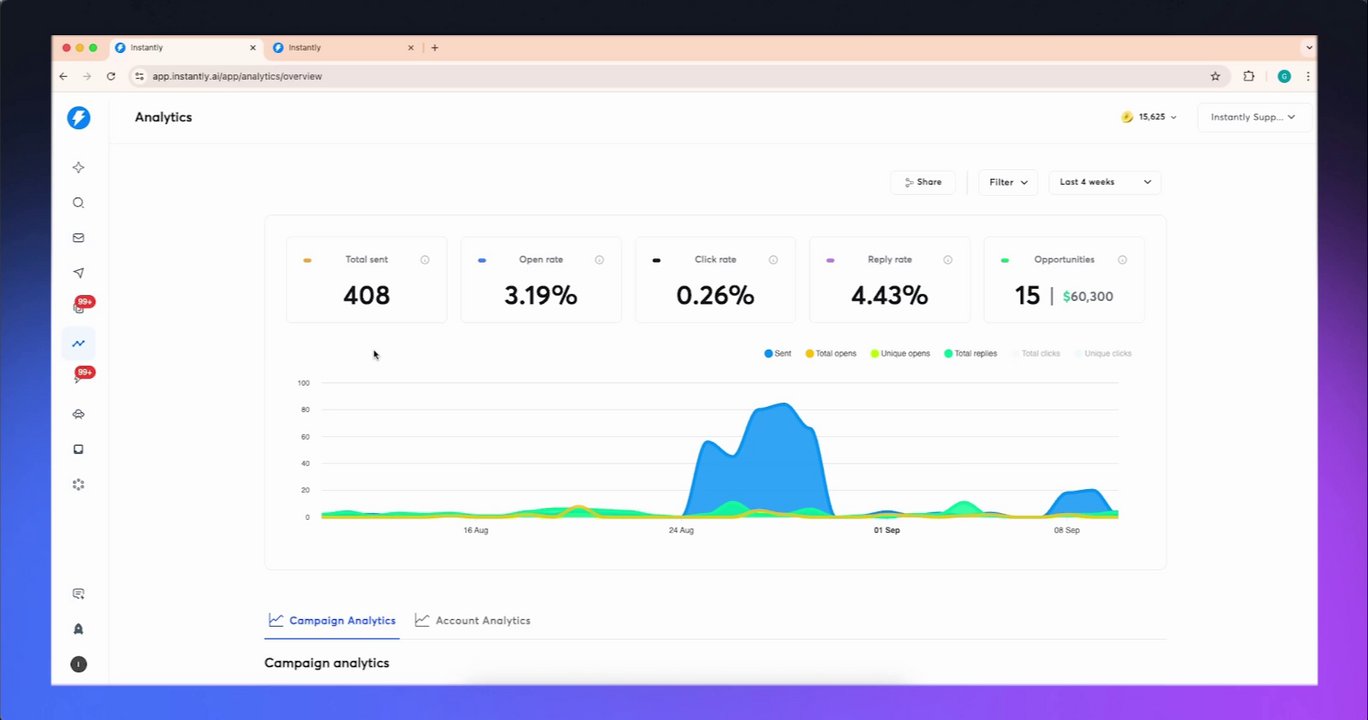This screenshot has width=1368, height=720.
Task: Click the sparkle copilot icon in sidebar
Action: pos(78,168)
